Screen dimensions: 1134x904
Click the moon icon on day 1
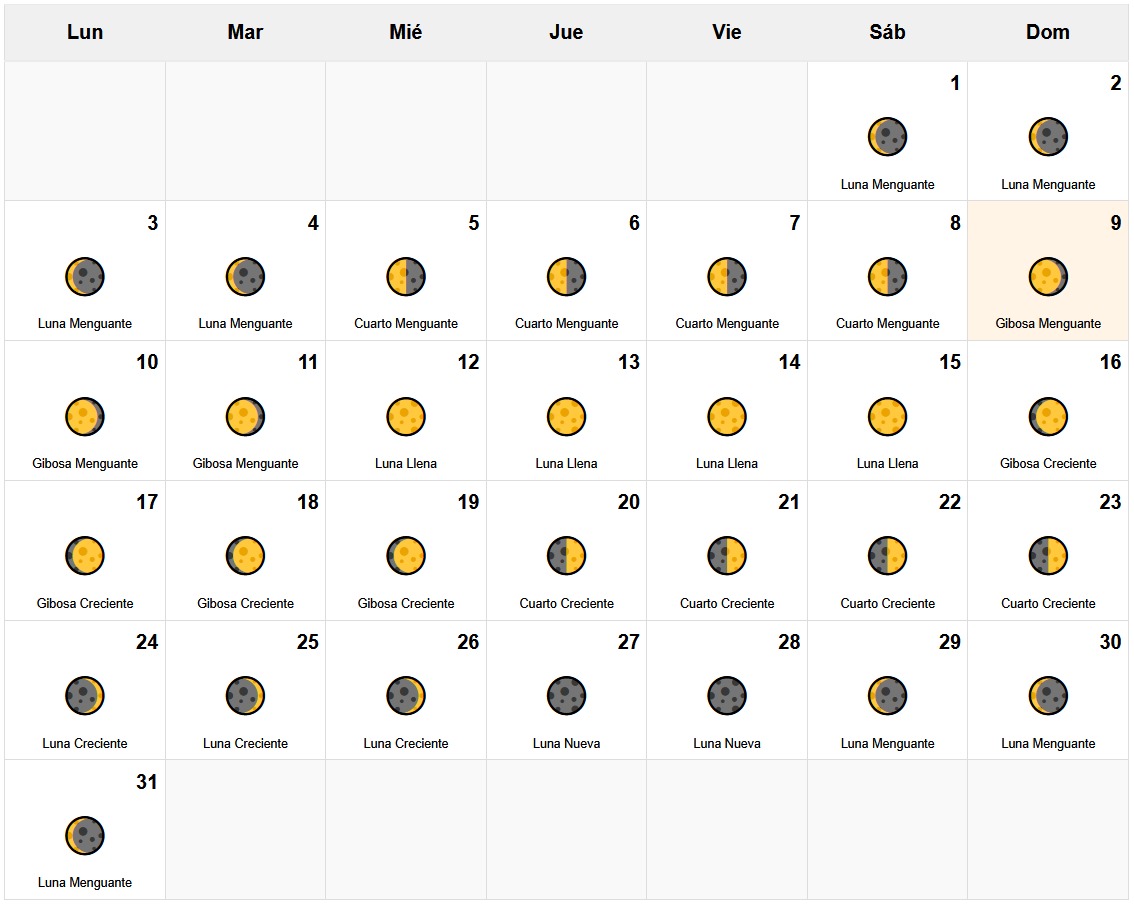point(887,137)
